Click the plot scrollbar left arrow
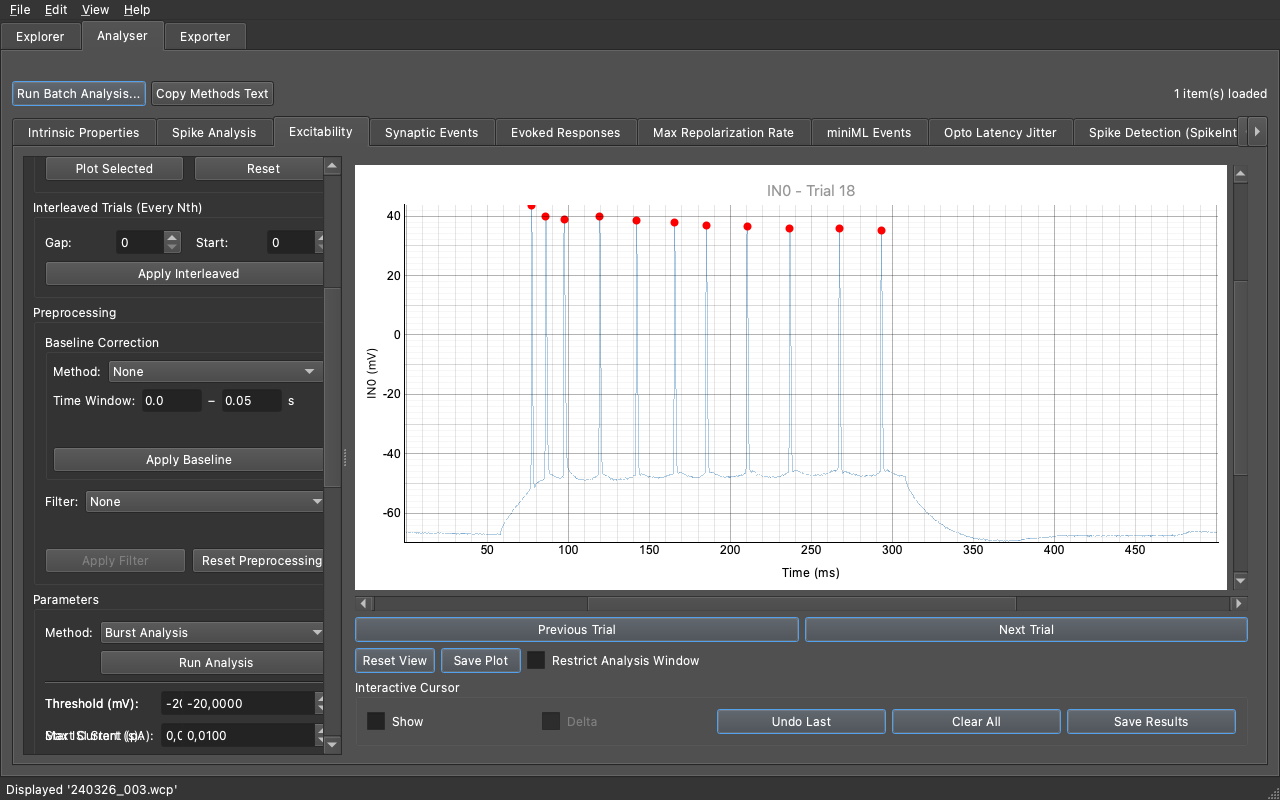This screenshot has height=800, width=1280. [x=364, y=604]
